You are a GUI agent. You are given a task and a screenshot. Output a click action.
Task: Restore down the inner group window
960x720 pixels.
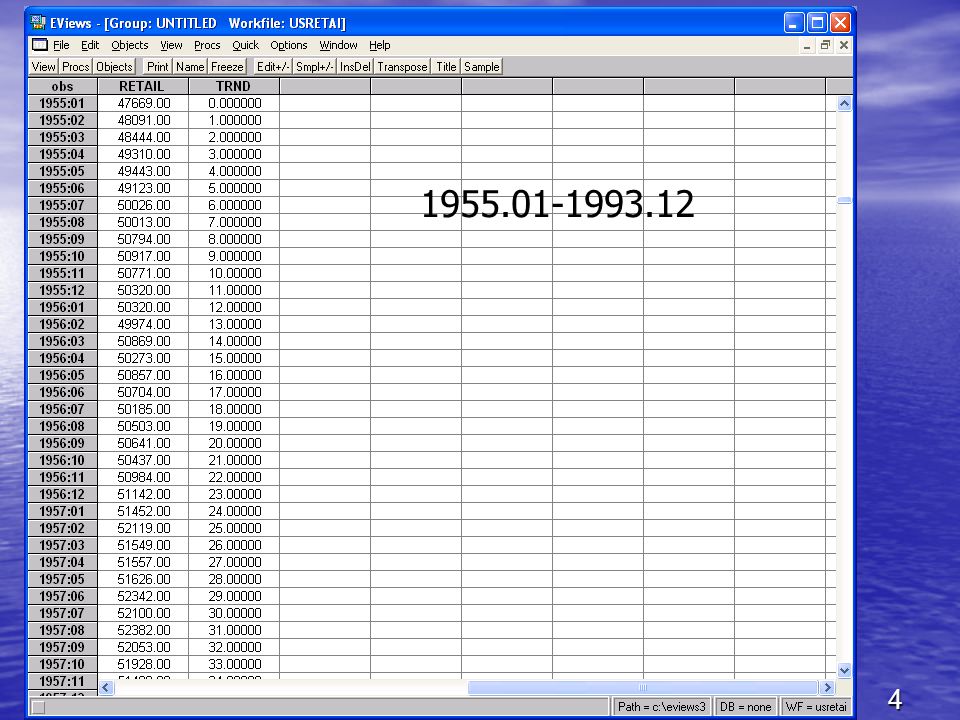(x=825, y=45)
